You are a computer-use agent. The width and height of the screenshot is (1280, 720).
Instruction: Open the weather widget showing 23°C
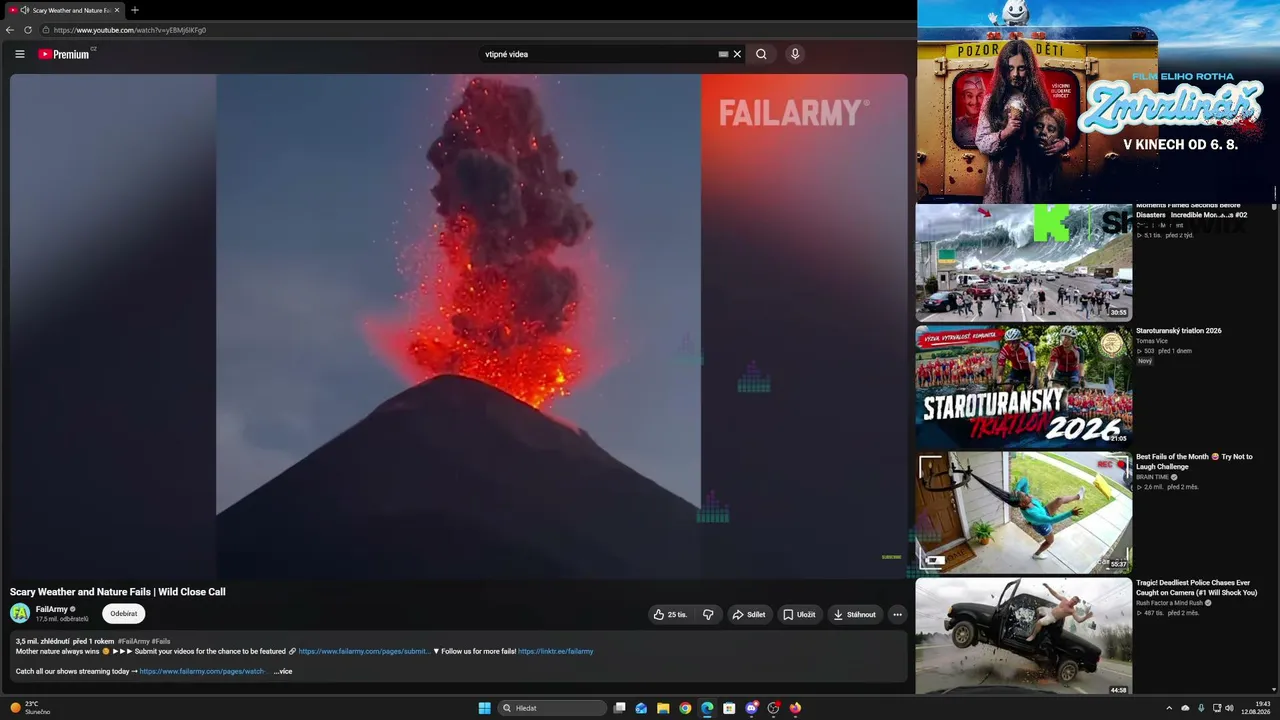pyautogui.click(x=30, y=708)
